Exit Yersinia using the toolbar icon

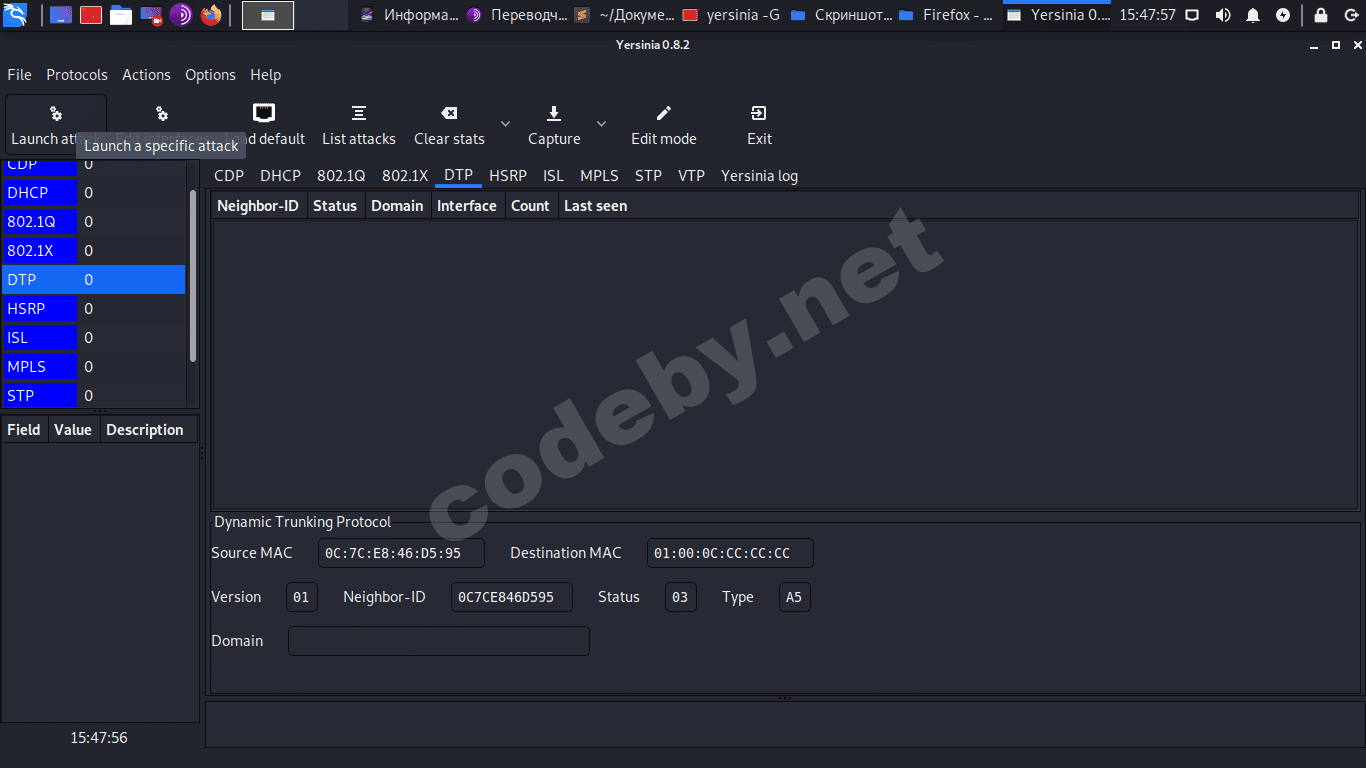tap(758, 123)
